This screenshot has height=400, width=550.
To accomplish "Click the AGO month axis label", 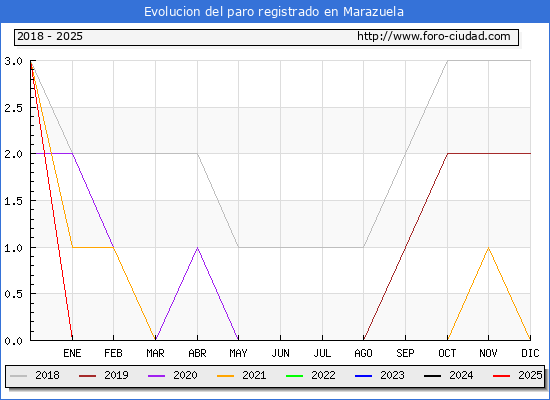I will (363, 353).
